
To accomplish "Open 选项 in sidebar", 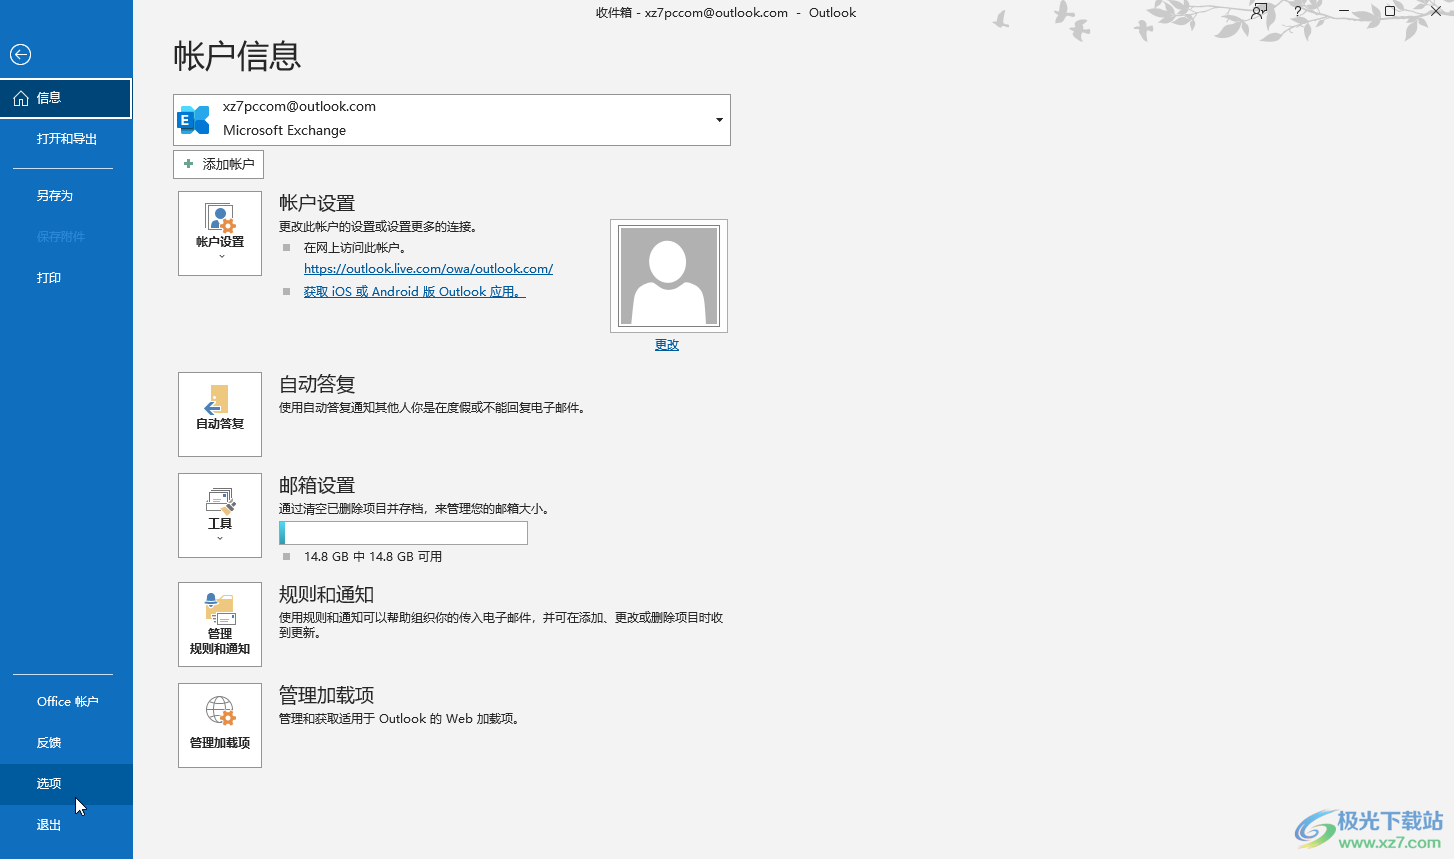I will pos(66,784).
